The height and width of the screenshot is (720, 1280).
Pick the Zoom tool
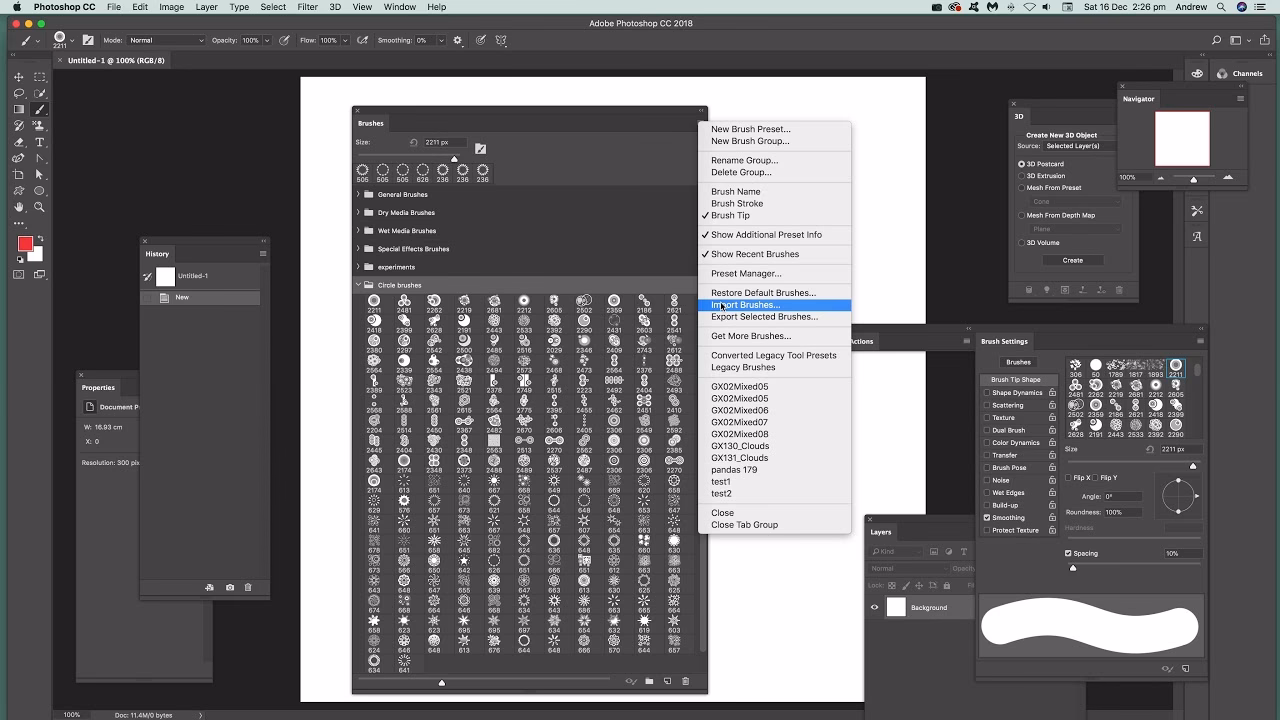[x=39, y=207]
